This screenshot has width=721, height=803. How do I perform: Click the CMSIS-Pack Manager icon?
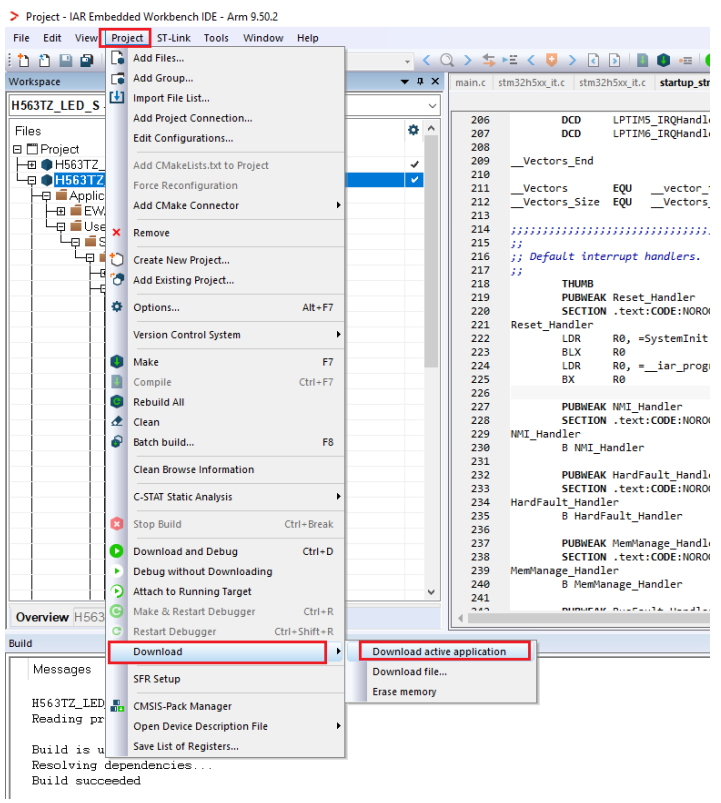point(117,706)
